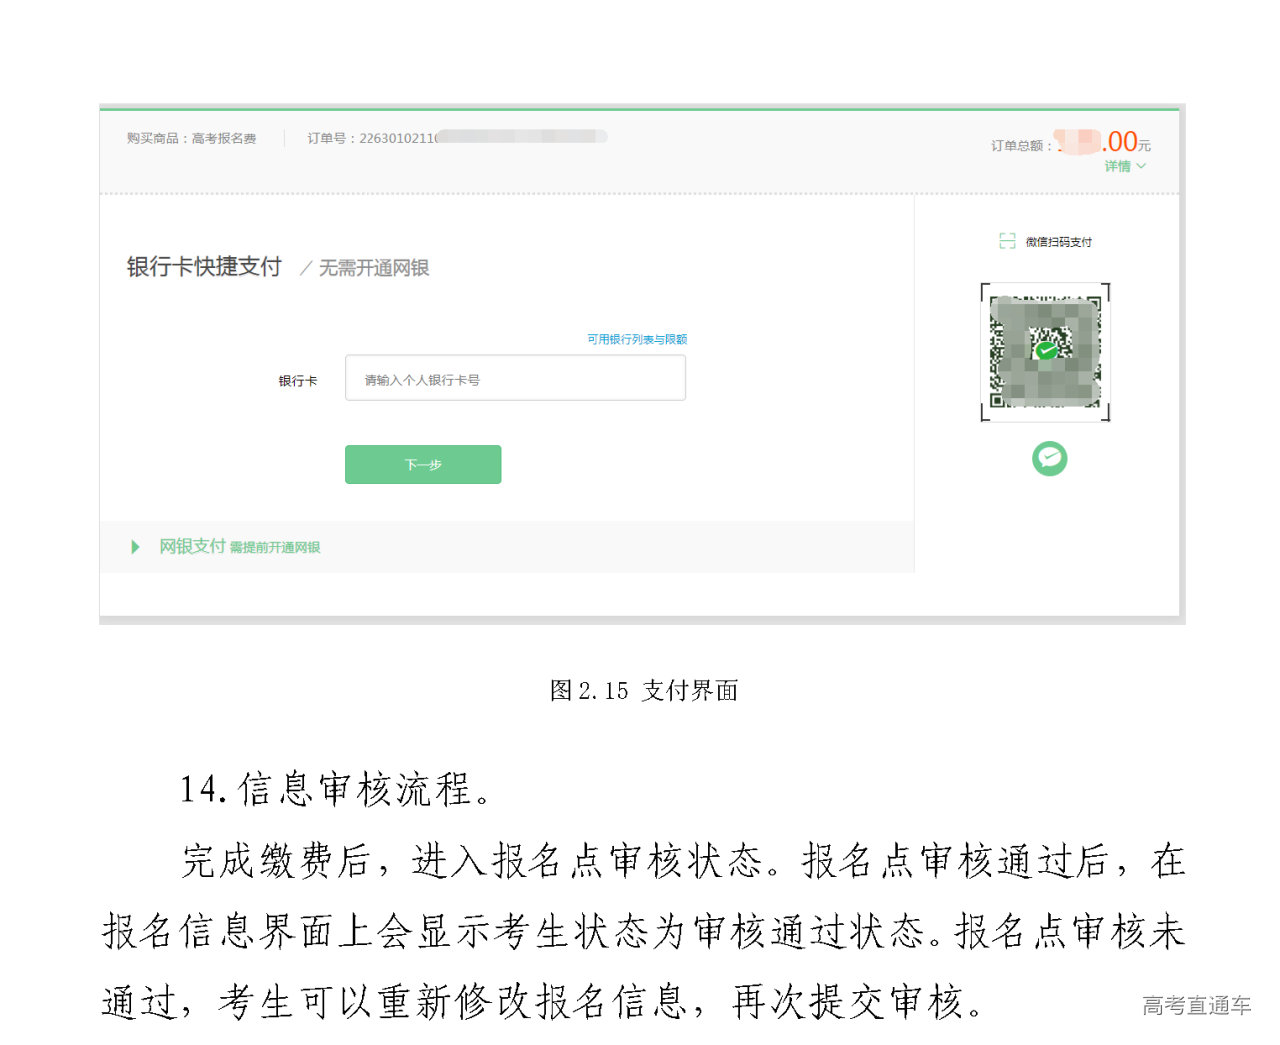Click the green triangle arrow before 网银支付
This screenshot has height=1045, width=1280.
tap(135, 547)
